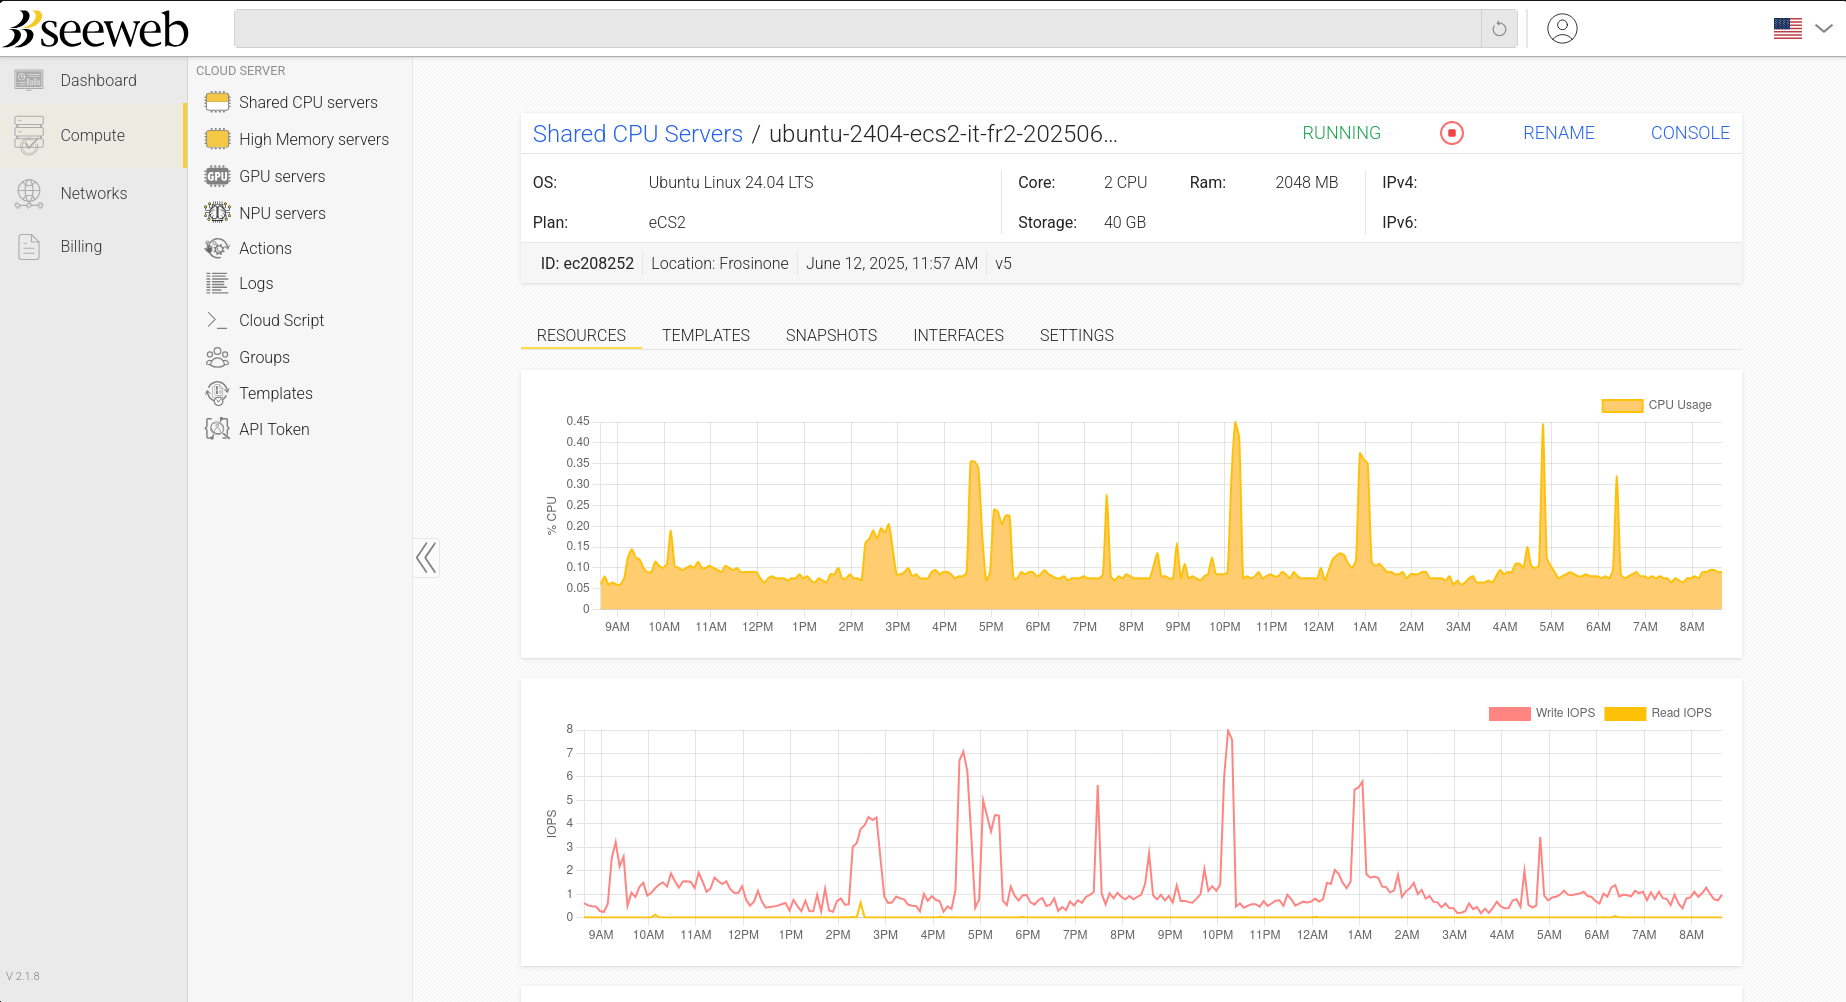Switch to the SETTINGS tab
The image size is (1846, 1002).
tap(1077, 335)
